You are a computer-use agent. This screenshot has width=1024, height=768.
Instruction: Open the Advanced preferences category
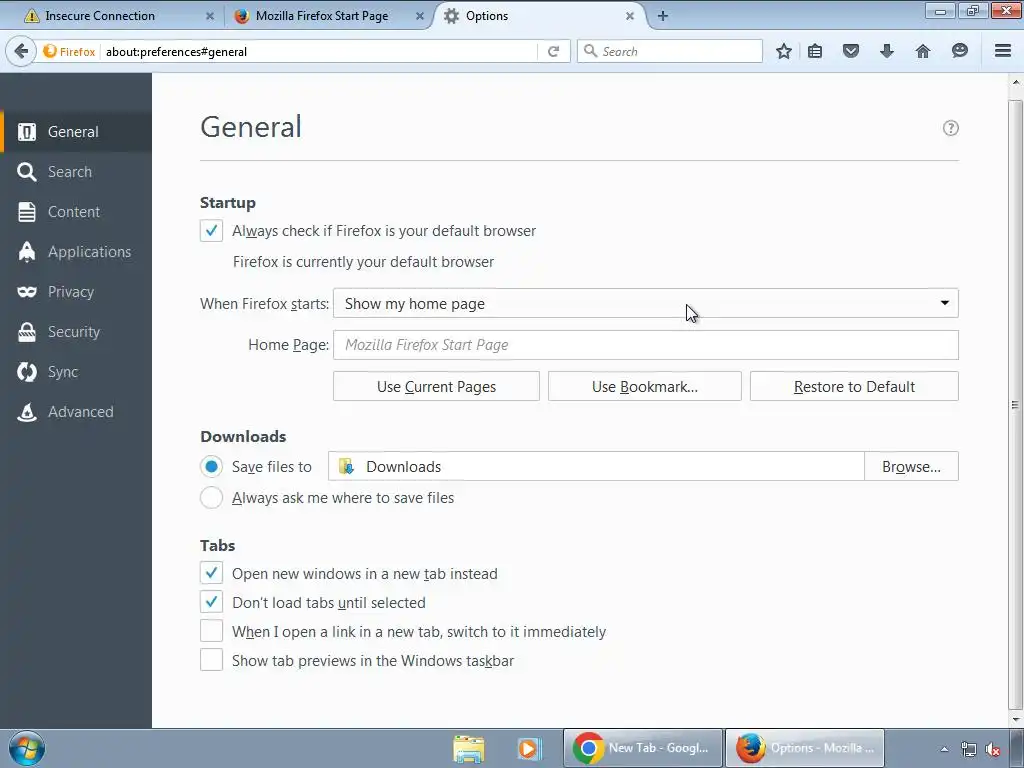pyautogui.click(x=76, y=411)
